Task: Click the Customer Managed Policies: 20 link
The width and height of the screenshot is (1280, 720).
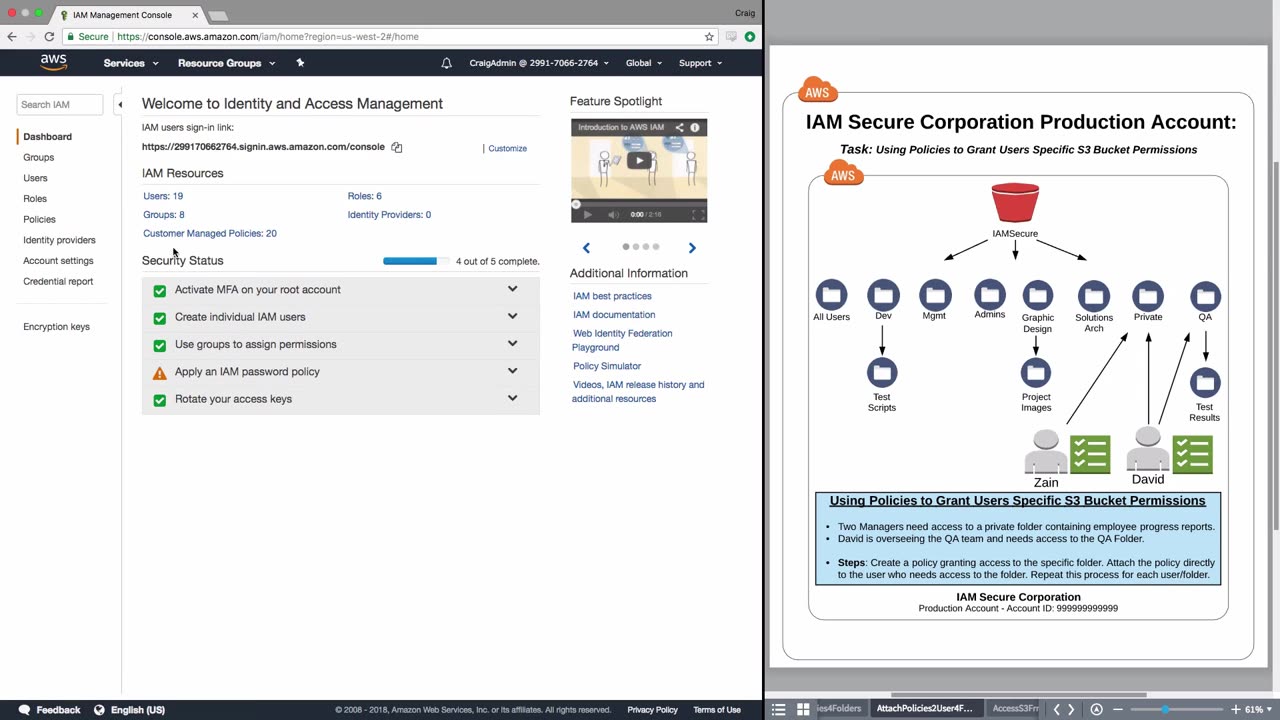Action: 210,233
